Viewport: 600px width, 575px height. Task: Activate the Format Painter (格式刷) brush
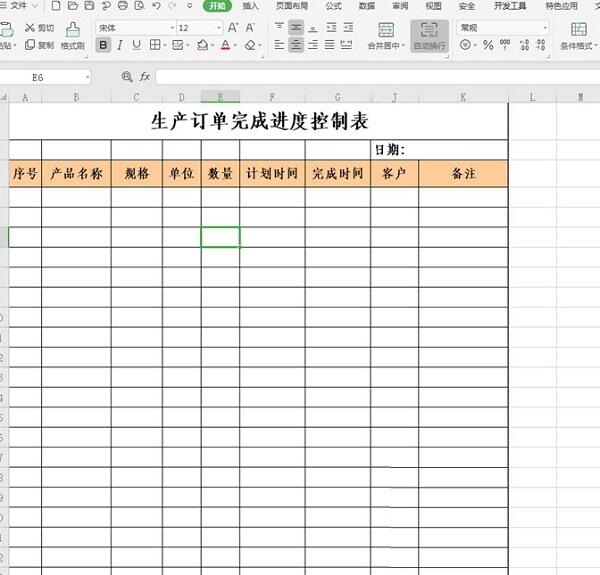tap(73, 36)
